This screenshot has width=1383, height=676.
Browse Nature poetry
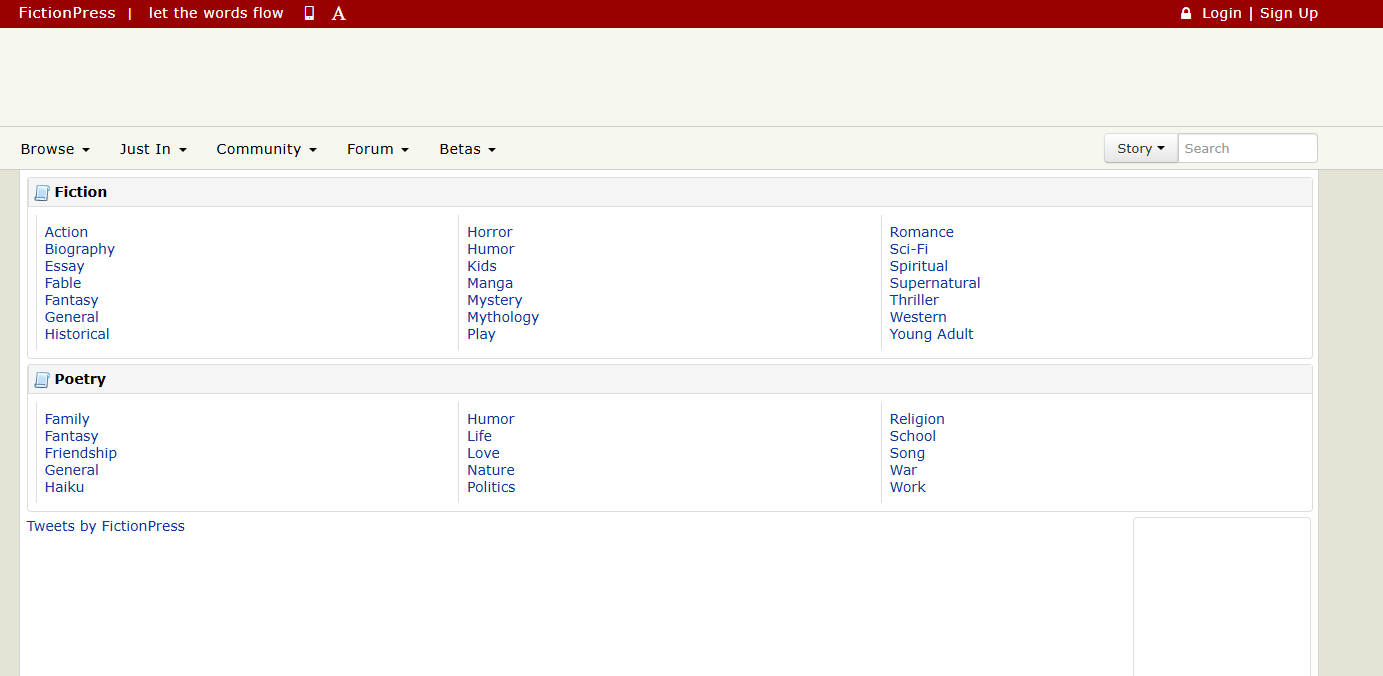490,470
